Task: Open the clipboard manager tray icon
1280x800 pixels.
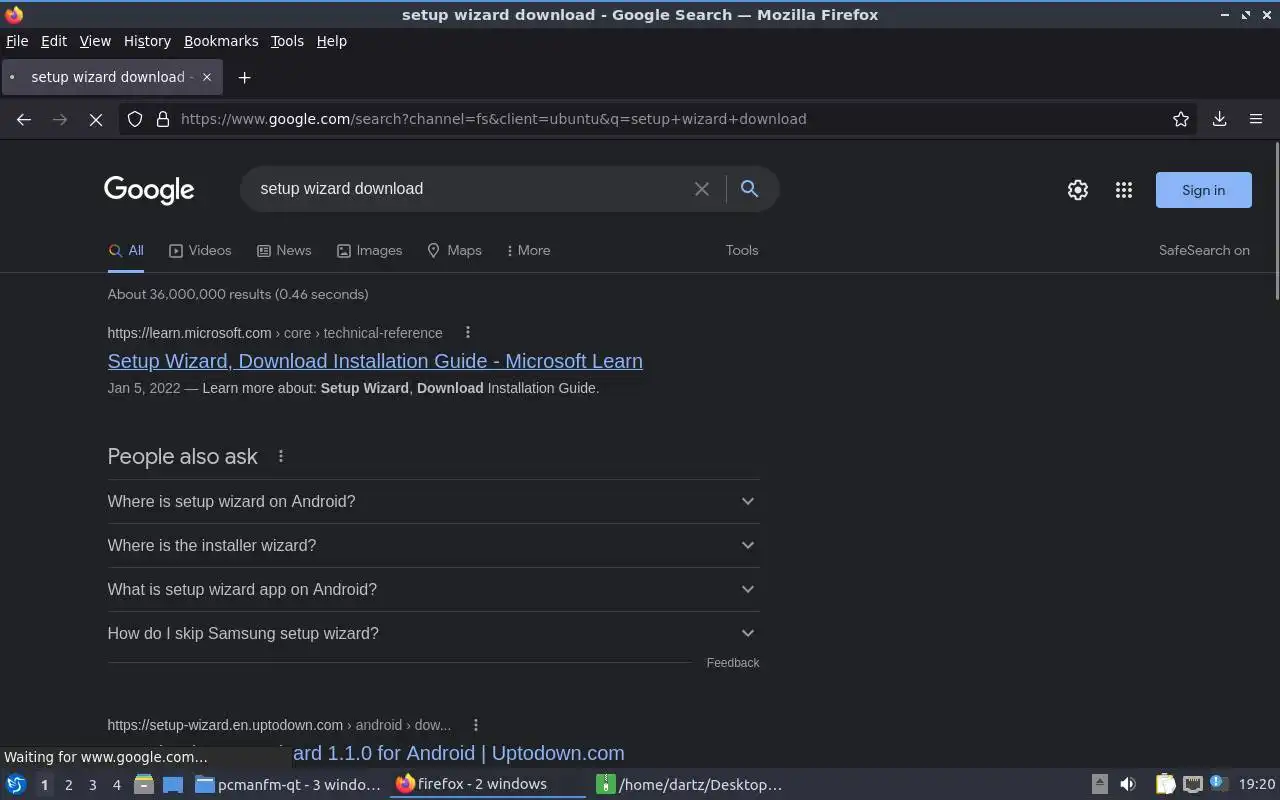Action: pos(1165,784)
